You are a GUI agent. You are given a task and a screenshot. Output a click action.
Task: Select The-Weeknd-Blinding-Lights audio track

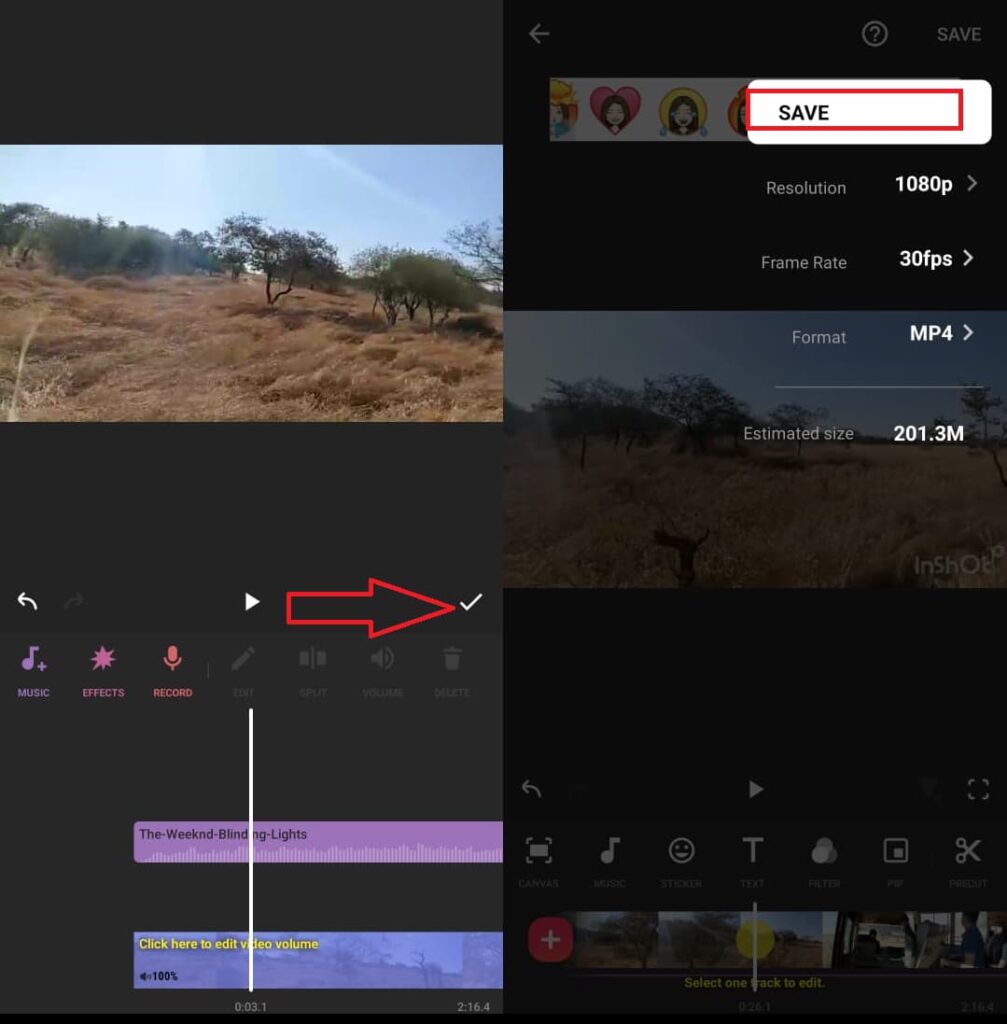click(318, 842)
